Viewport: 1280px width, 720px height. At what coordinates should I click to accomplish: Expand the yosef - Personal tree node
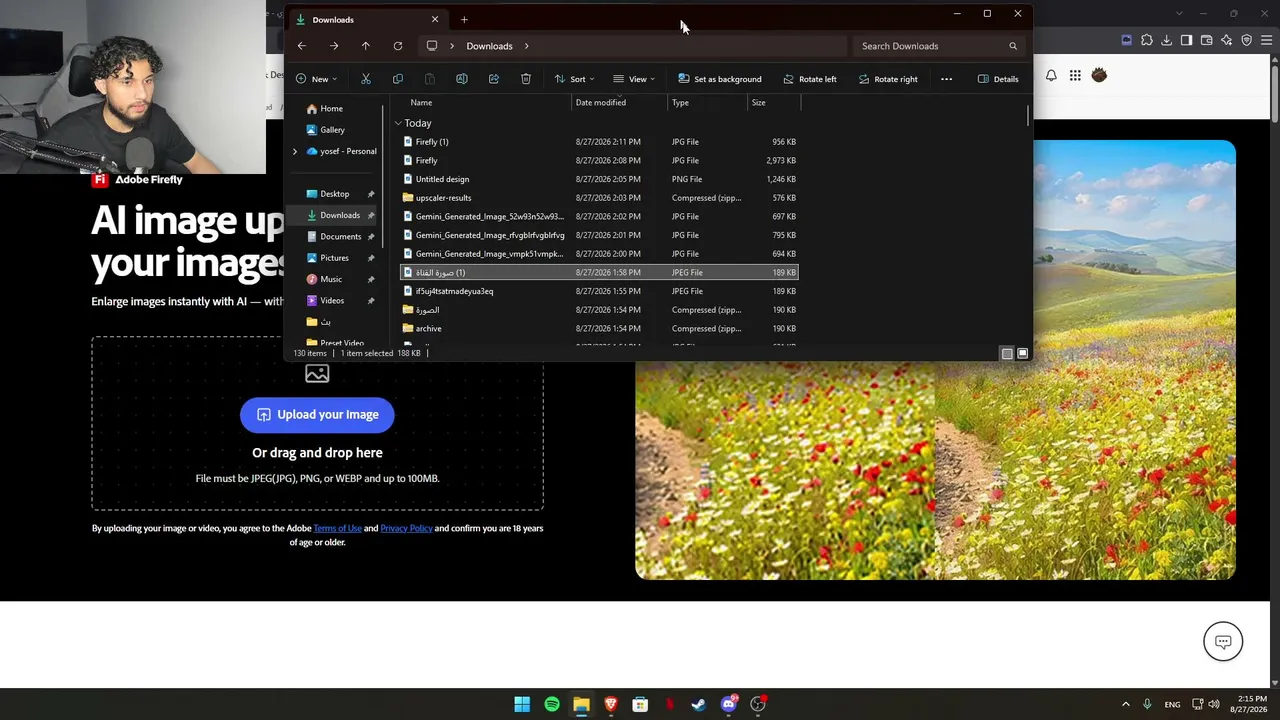[295, 151]
